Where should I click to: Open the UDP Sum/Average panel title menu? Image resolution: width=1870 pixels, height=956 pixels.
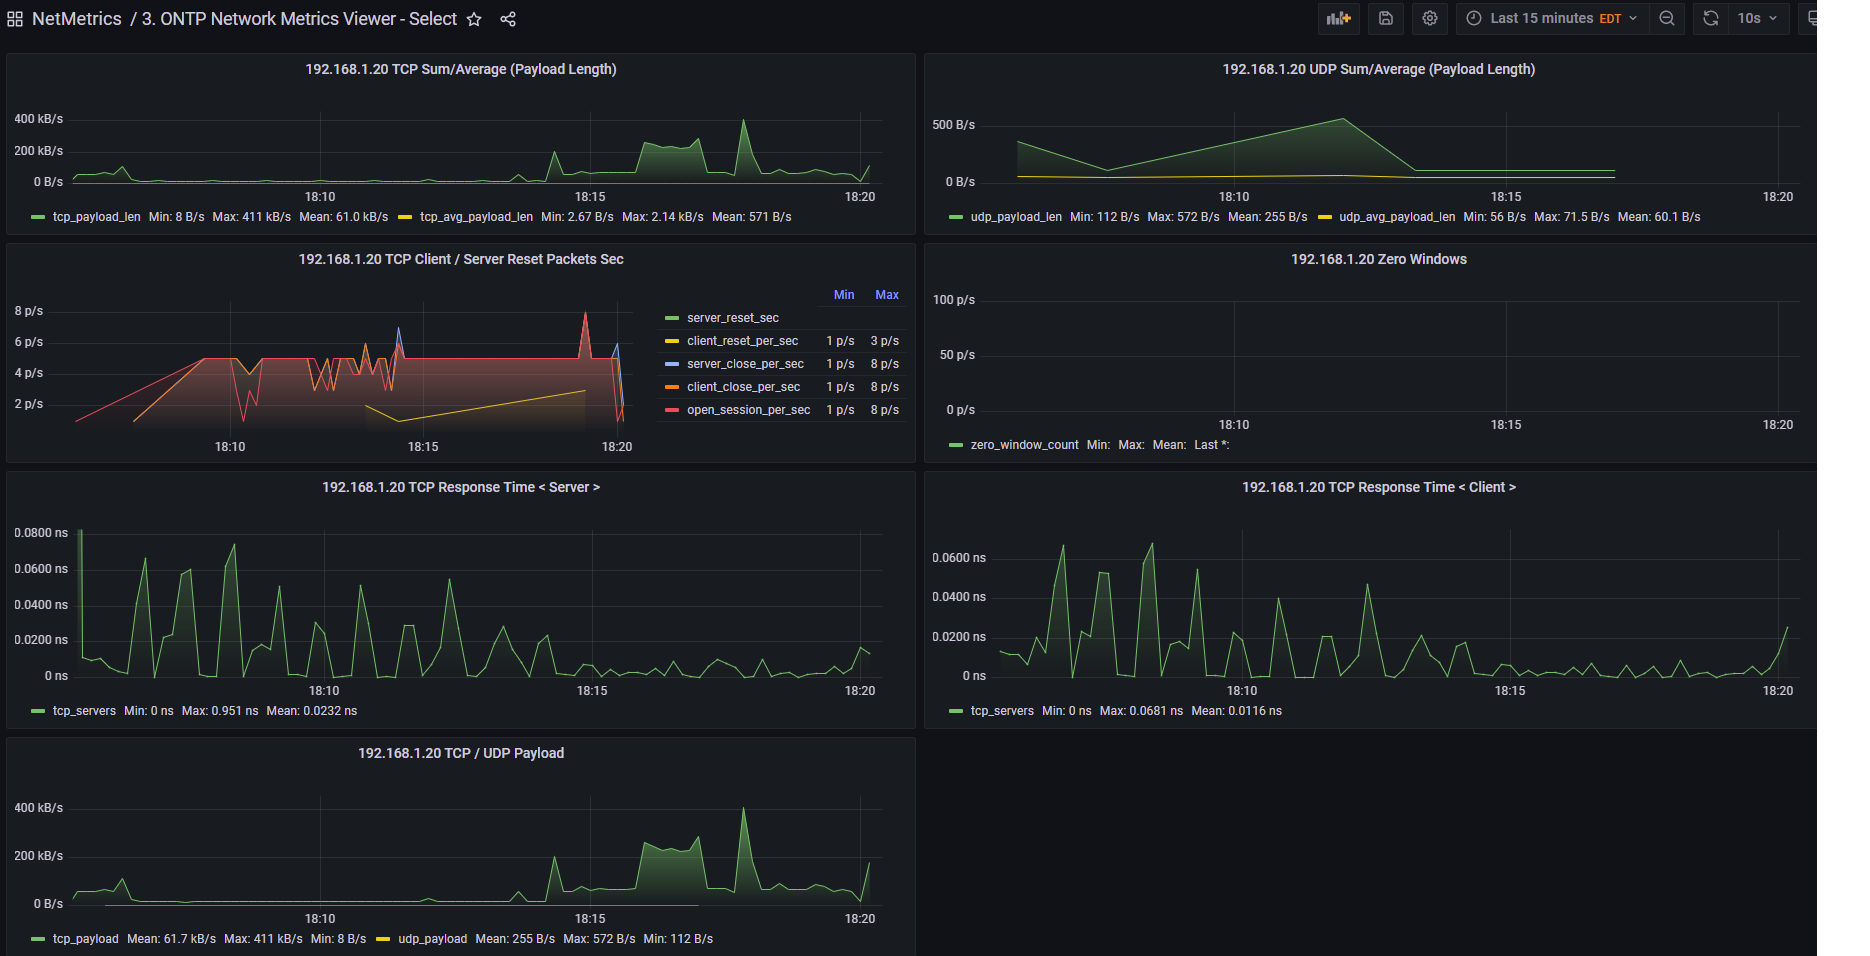coord(1379,69)
